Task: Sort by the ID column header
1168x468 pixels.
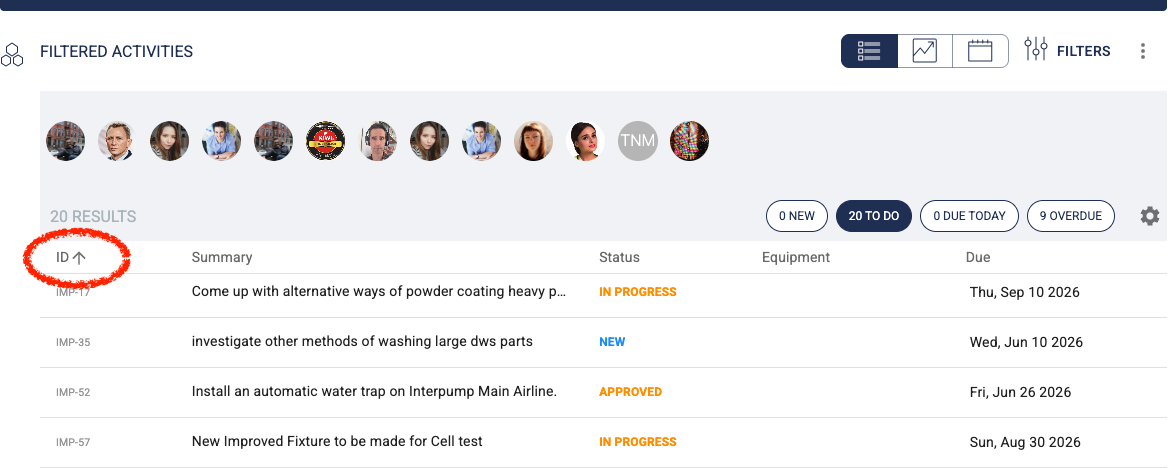Action: (72, 257)
